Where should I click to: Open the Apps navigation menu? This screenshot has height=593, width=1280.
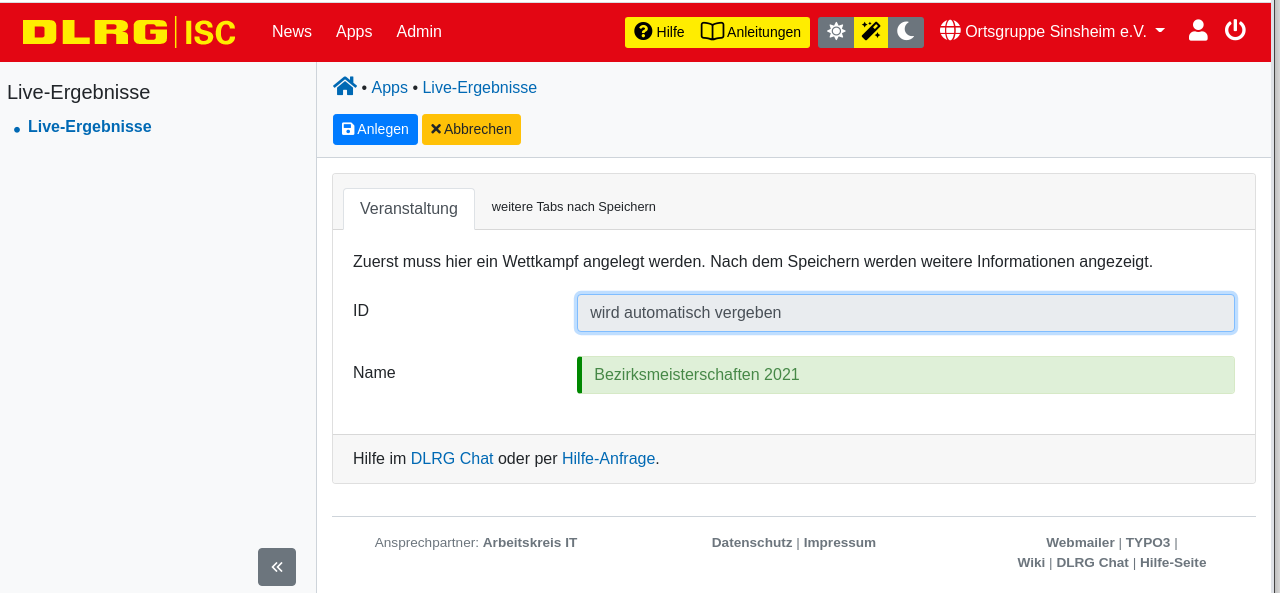tap(354, 31)
